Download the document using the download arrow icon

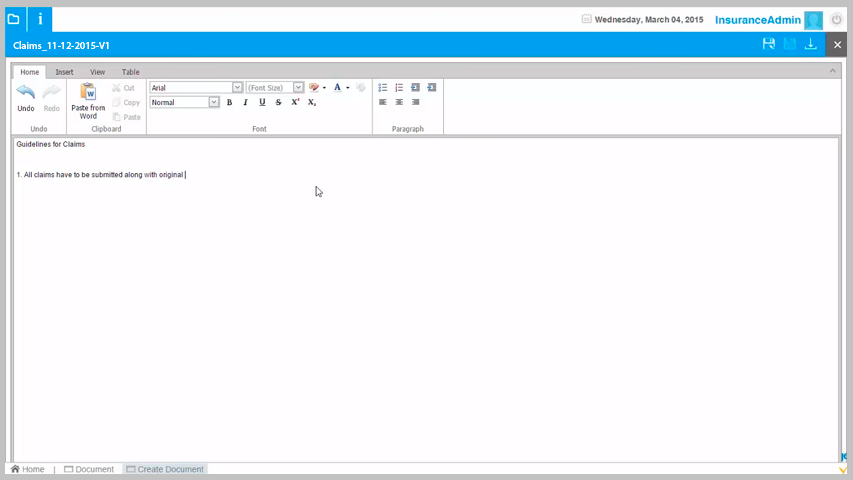811,45
